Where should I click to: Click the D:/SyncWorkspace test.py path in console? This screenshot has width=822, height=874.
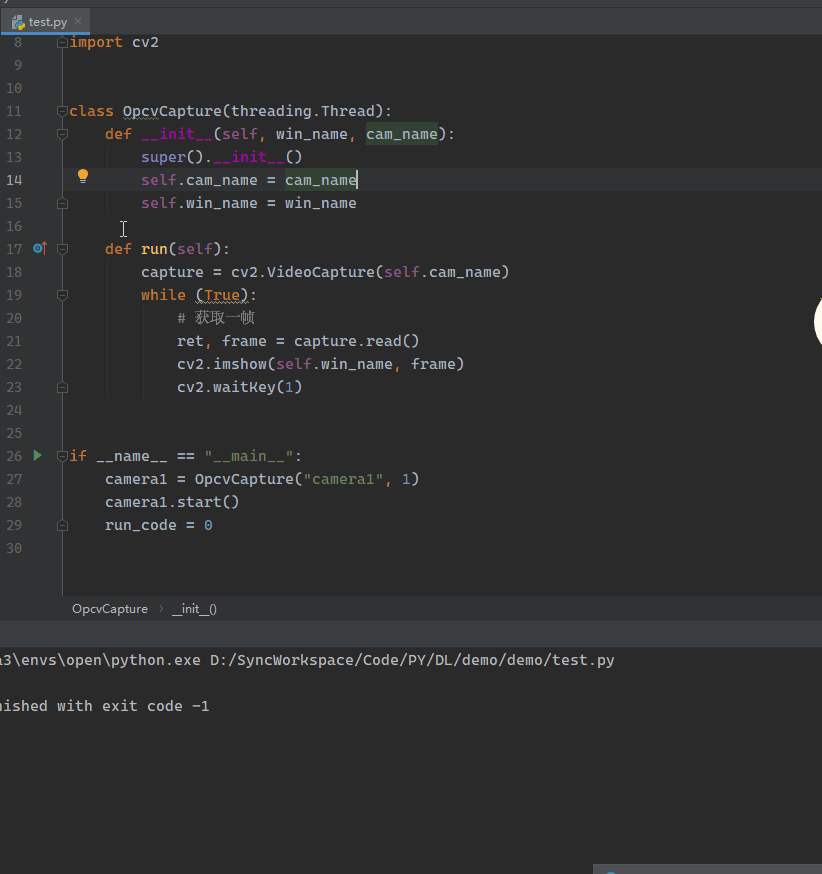[x=412, y=660]
